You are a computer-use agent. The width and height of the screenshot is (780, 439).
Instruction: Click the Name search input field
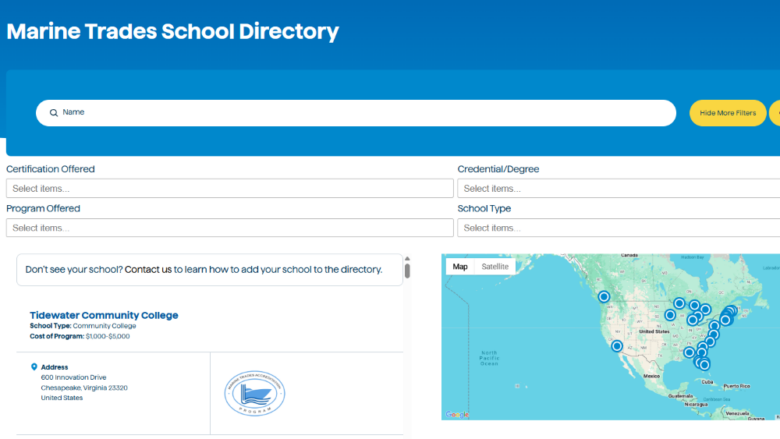coord(356,113)
